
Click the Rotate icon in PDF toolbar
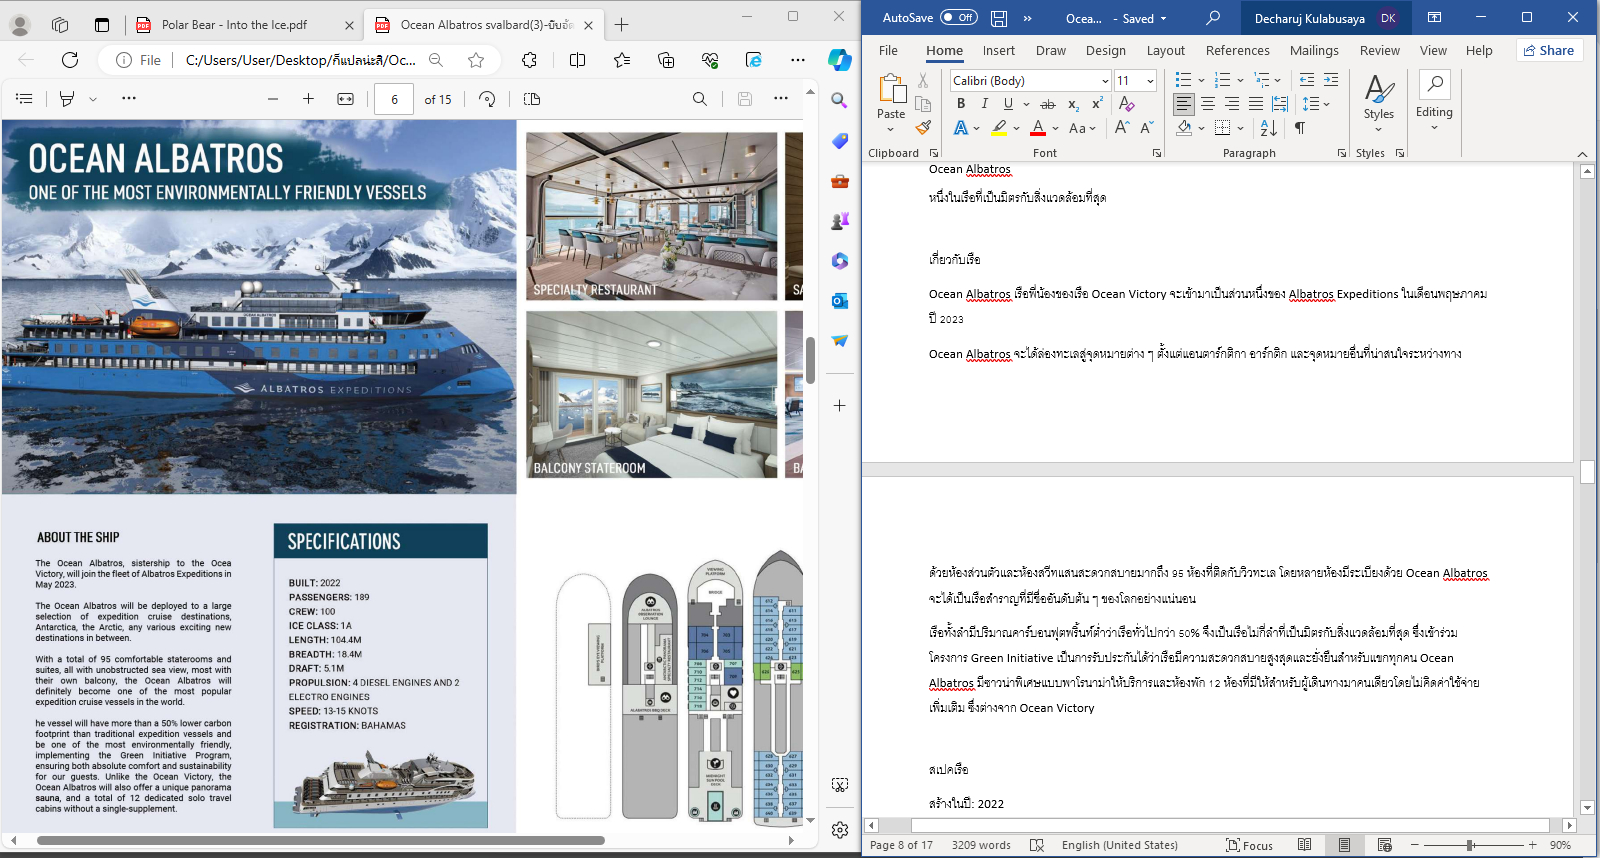tap(487, 99)
